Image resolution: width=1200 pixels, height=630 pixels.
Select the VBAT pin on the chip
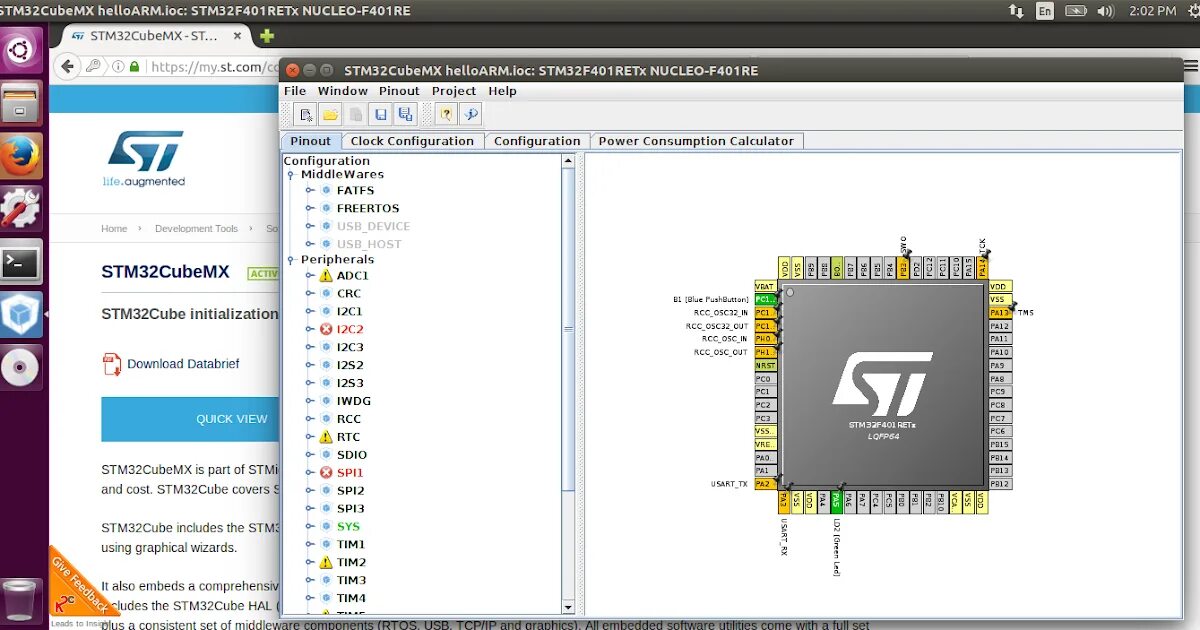(x=765, y=286)
